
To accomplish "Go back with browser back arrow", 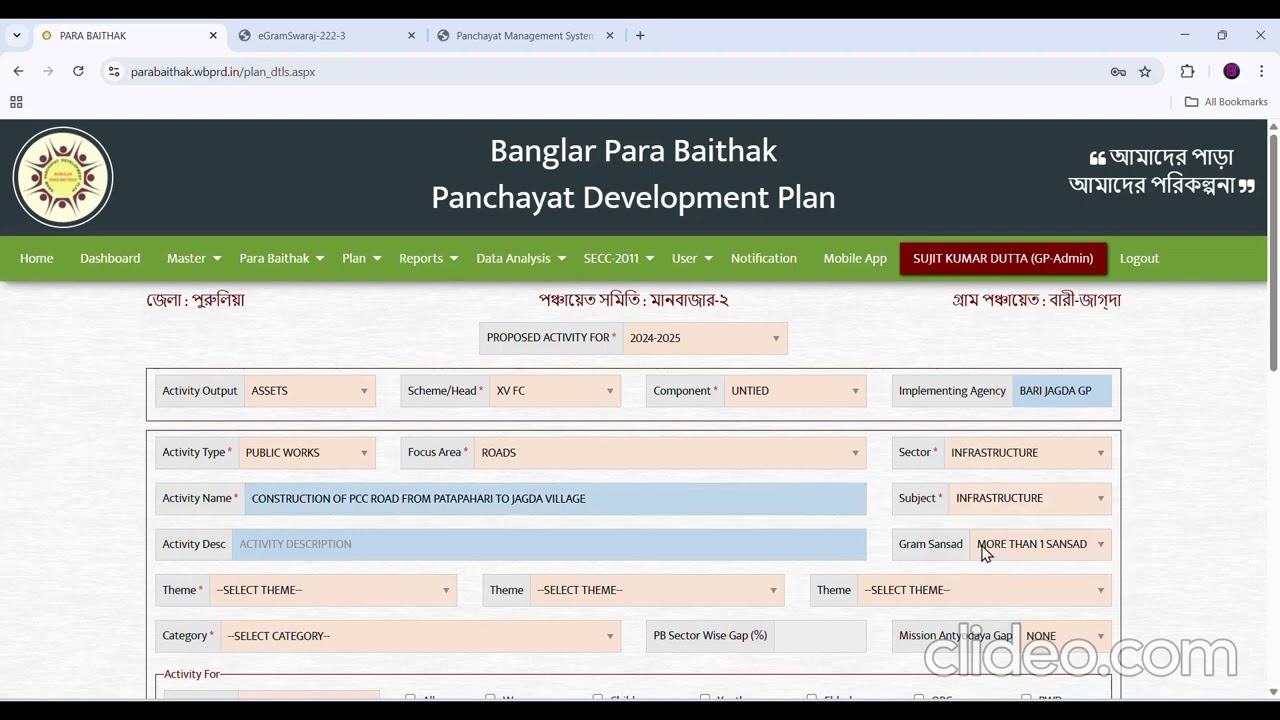I will (18, 71).
